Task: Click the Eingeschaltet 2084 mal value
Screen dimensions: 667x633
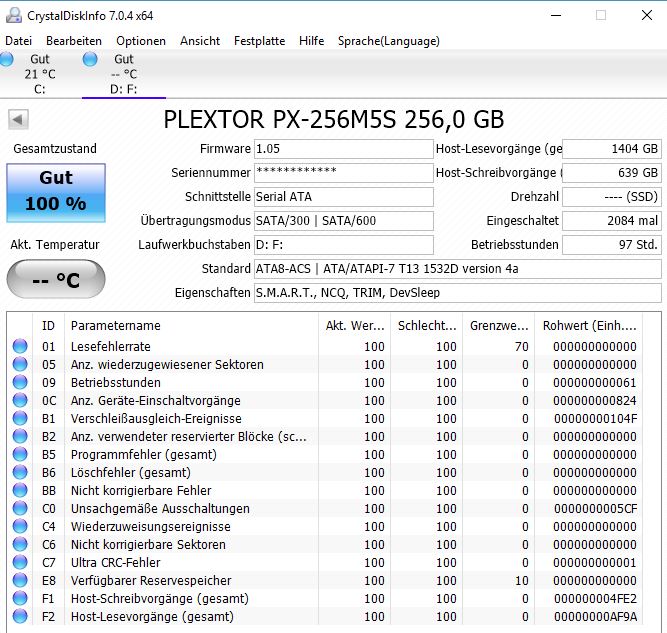Action: pyautogui.click(x=612, y=221)
